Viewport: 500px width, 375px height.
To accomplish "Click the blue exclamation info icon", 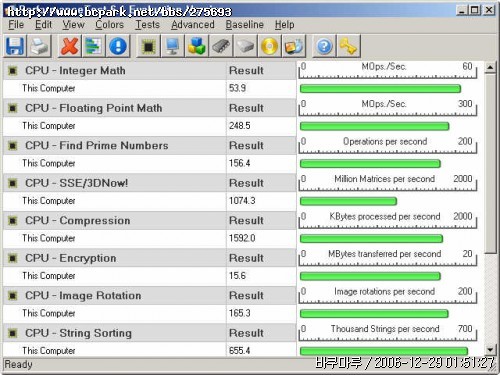I will click(118, 46).
